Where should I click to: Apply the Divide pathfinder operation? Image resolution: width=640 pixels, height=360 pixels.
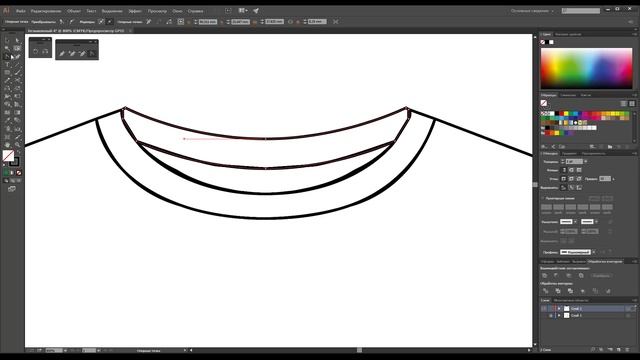(546, 291)
